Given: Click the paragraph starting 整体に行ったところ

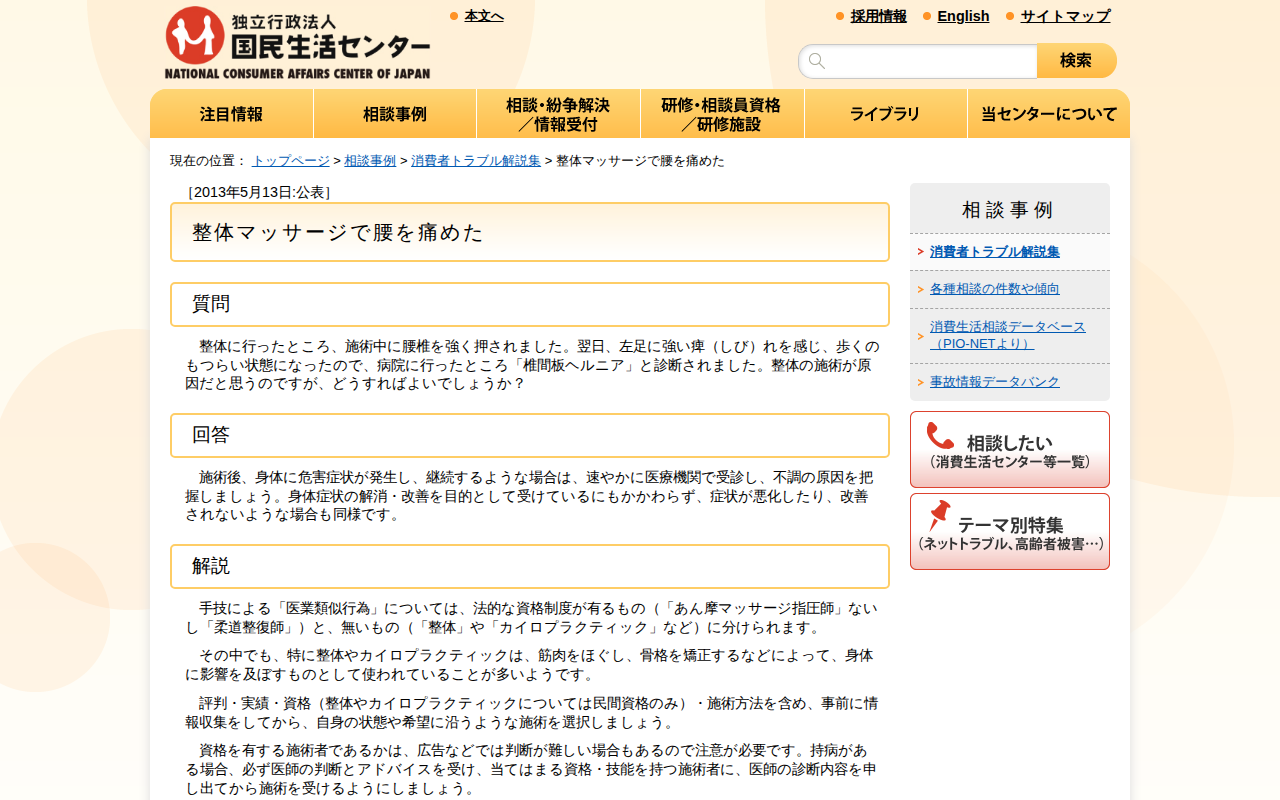Looking at the screenshot, I should click(x=532, y=365).
